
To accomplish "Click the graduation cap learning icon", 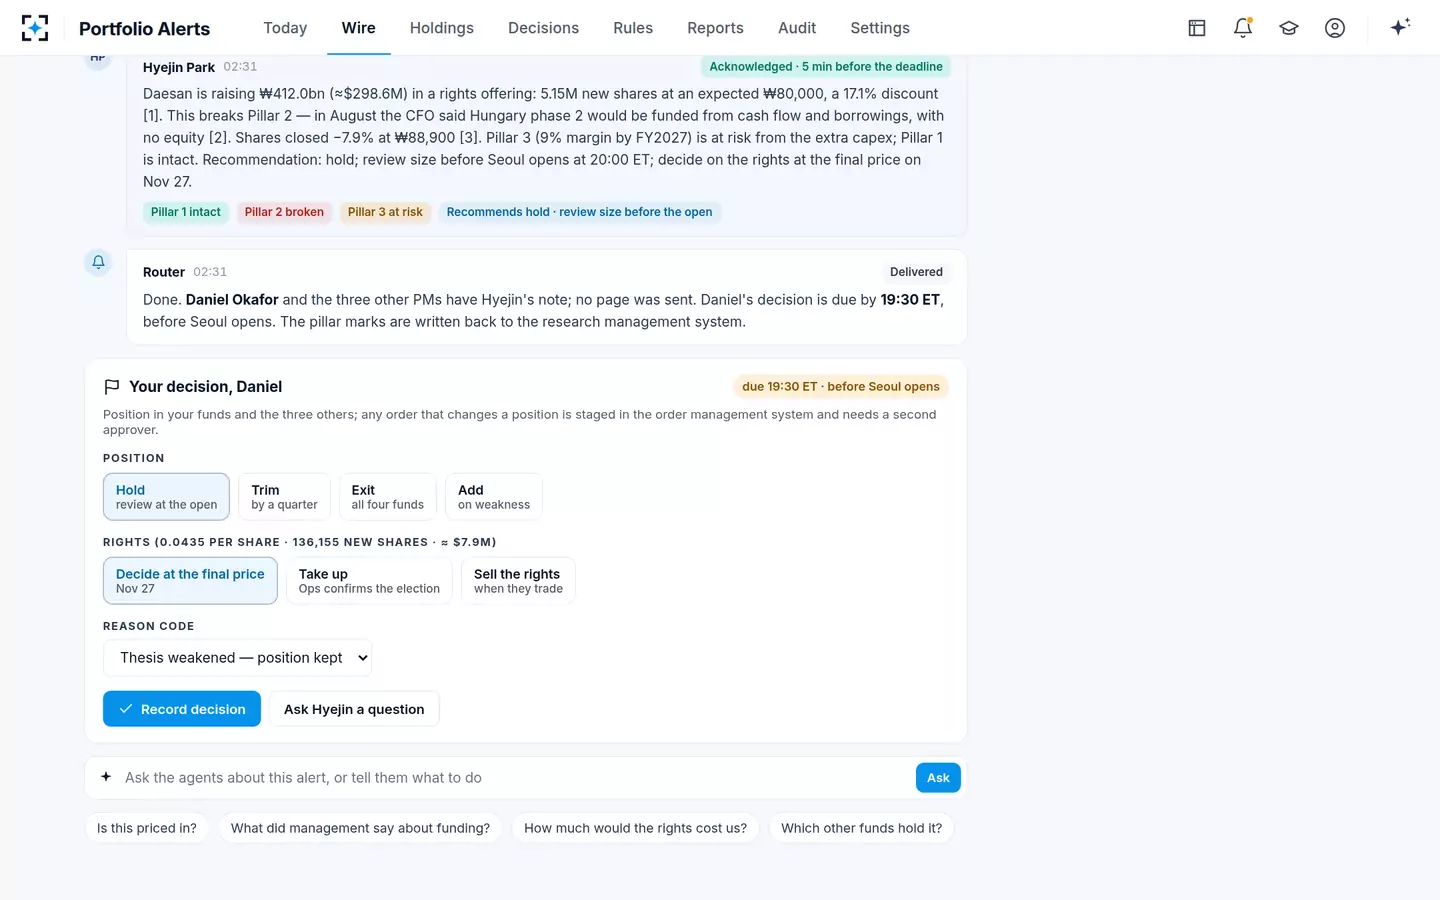I will click(1289, 28).
